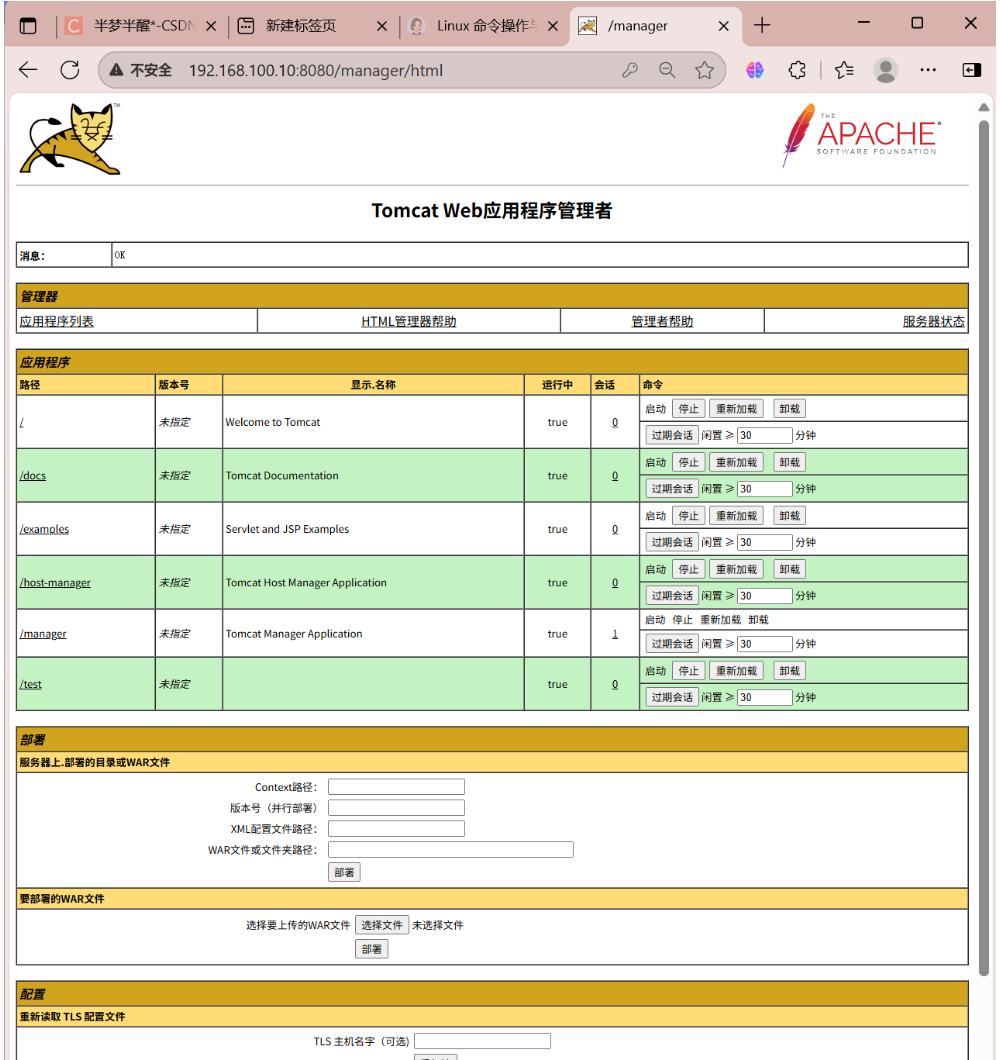Click idle minutes field in /test row
1000x1060 pixels.
coord(765,697)
